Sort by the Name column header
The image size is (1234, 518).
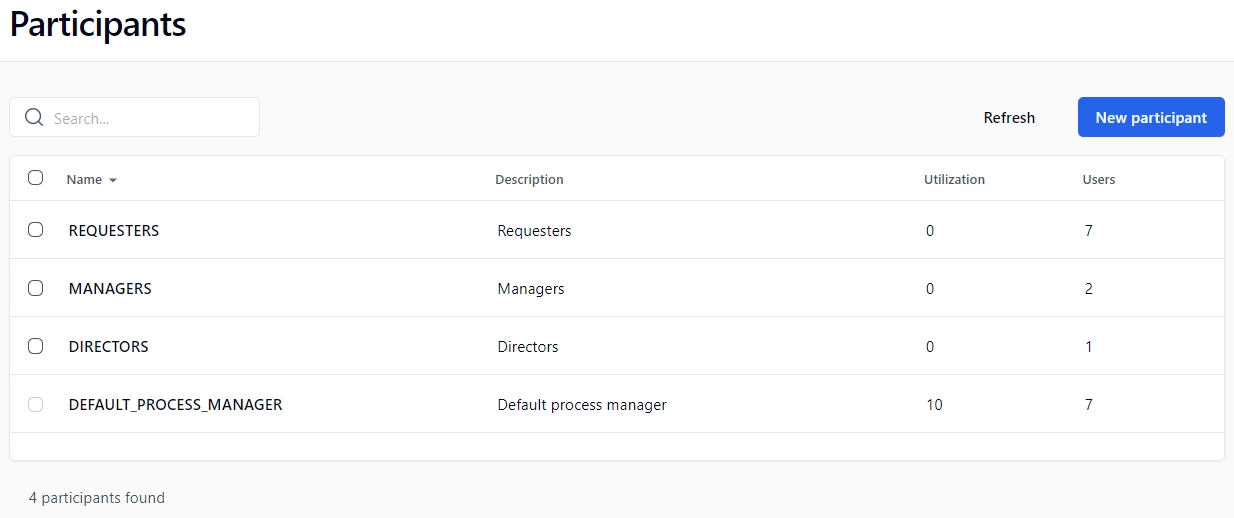(x=84, y=180)
